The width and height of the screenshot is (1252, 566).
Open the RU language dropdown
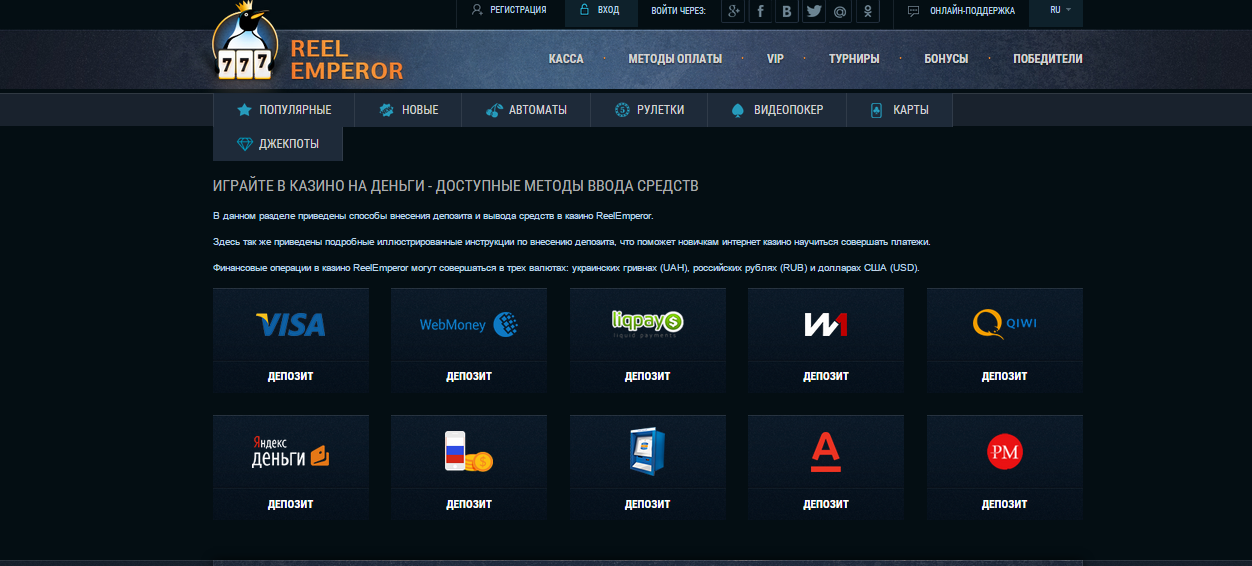tap(1060, 10)
